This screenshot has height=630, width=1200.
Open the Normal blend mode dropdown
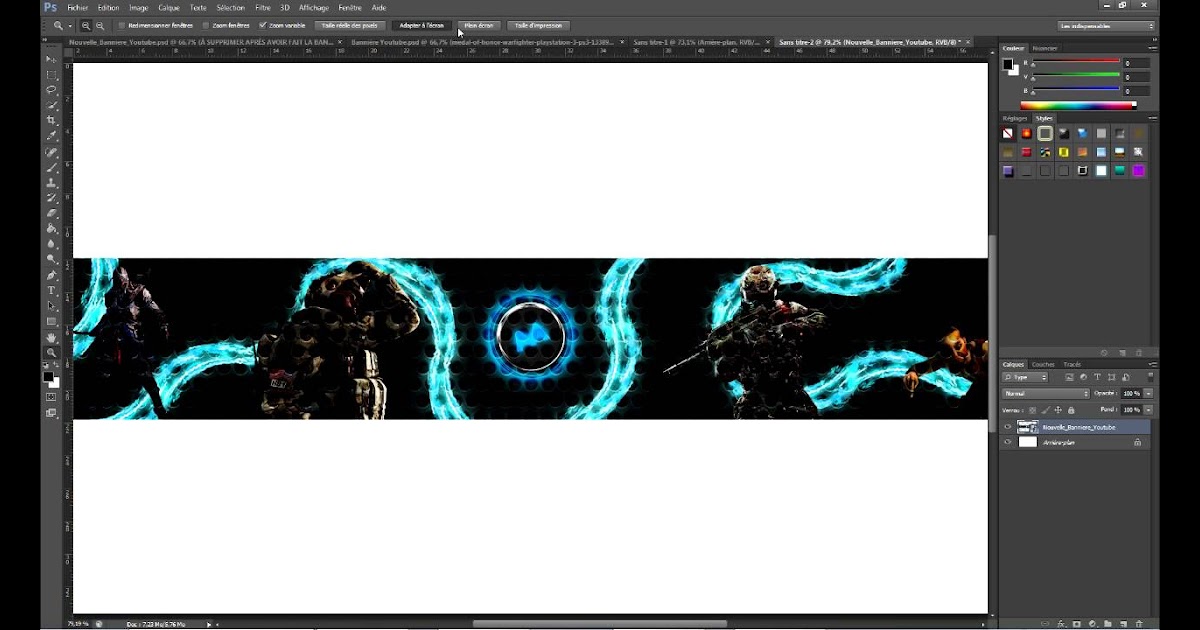pos(1046,394)
